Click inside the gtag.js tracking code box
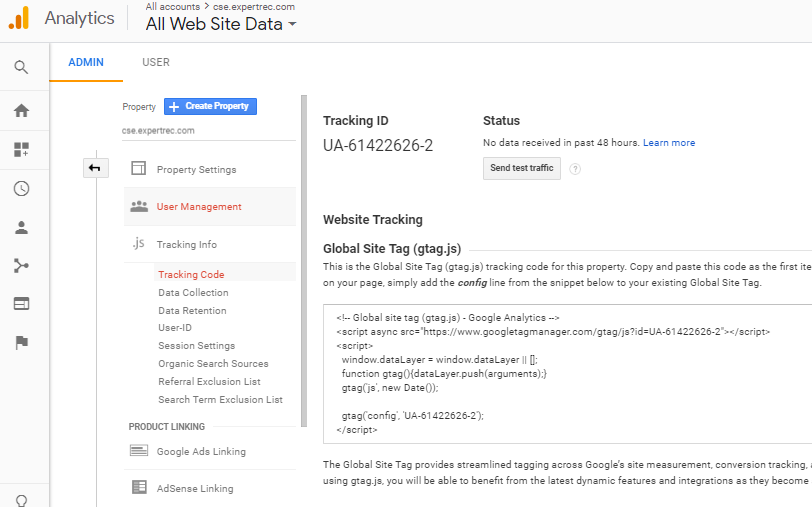812x507 pixels. click(567, 374)
